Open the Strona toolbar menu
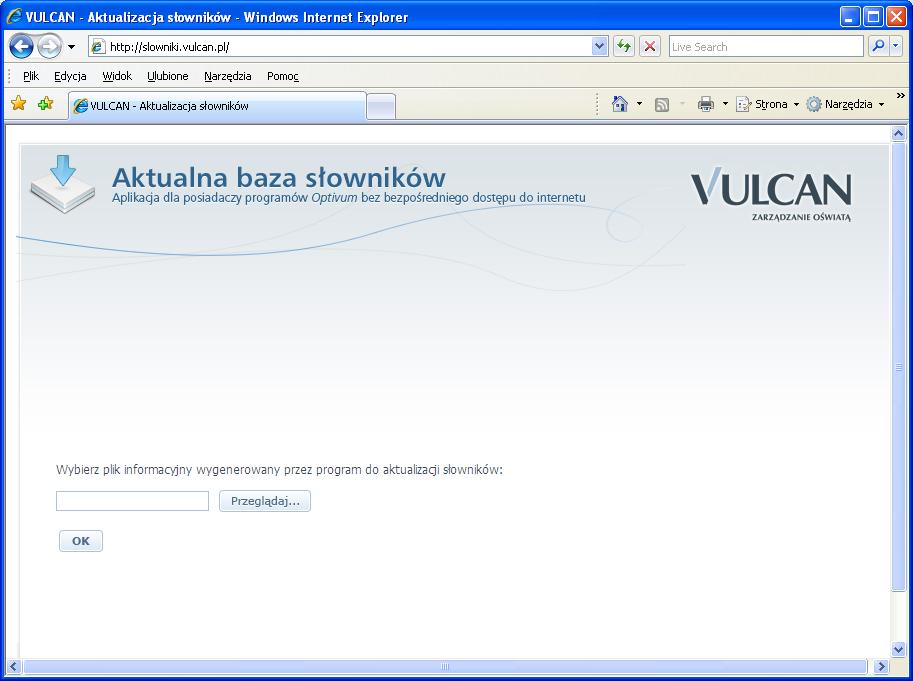913x681 pixels. tap(767, 104)
